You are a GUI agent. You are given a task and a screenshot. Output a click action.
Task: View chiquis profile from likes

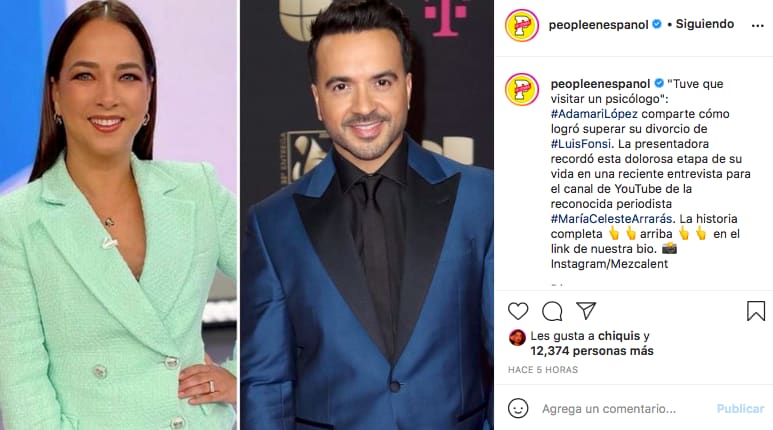pyautogui.click(x=619, y=336)
